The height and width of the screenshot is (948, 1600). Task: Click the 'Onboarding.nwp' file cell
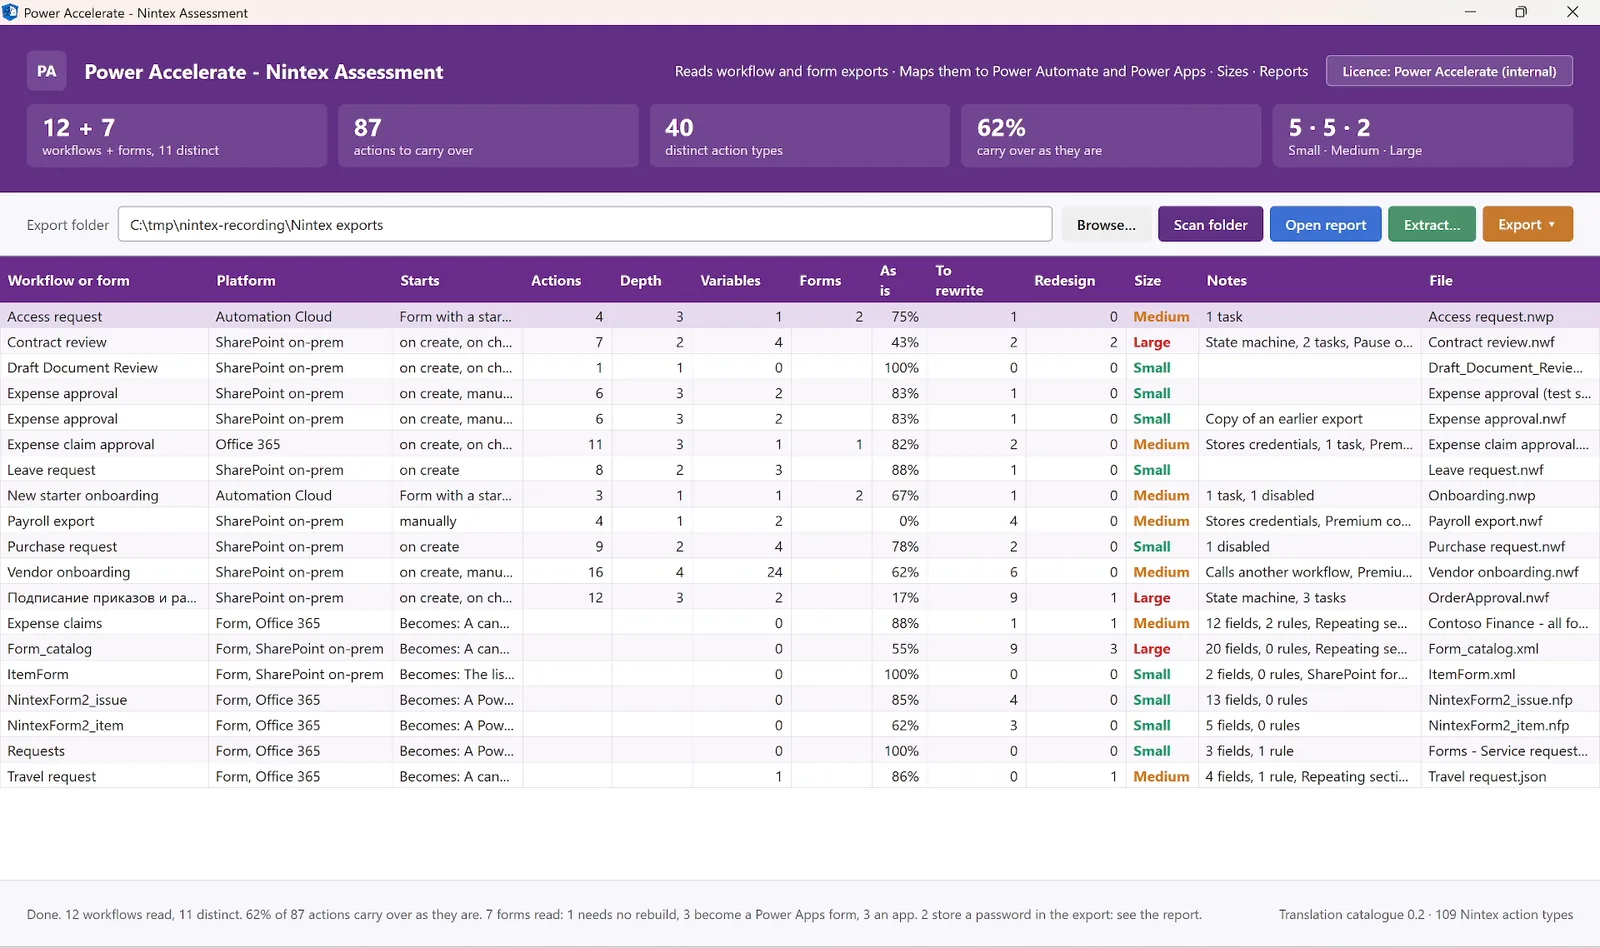coord(1482,495)
